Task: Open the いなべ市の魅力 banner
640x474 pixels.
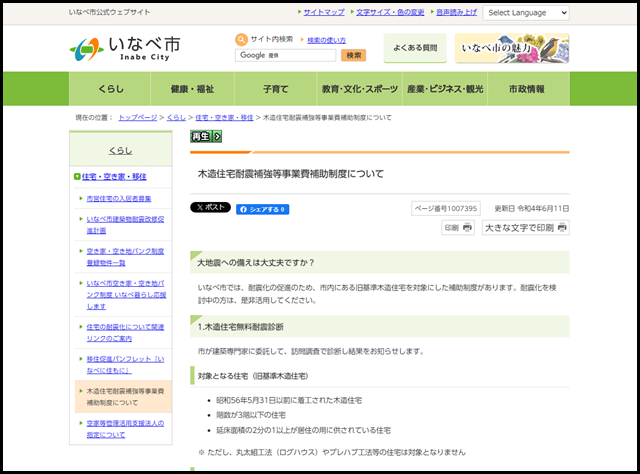Action: [511, 48]
